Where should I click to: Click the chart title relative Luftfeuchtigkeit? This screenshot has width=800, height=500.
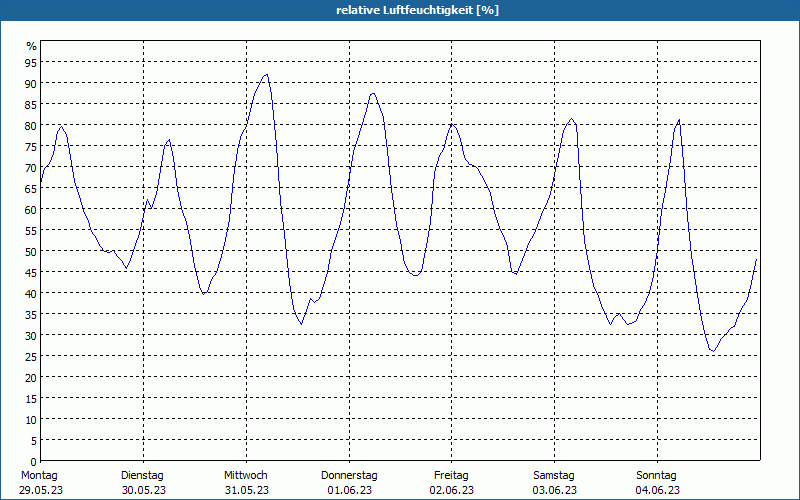[x=404, y=10]
